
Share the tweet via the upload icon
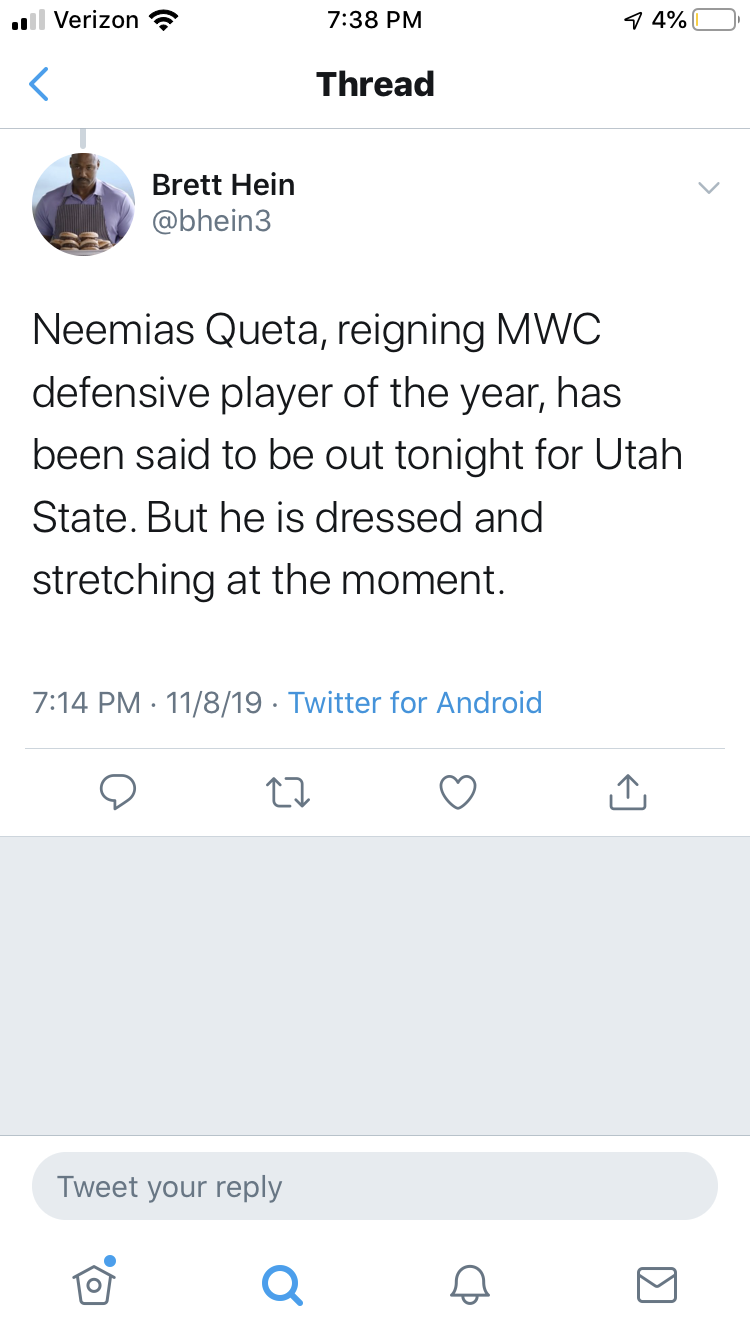click(627, 792)
